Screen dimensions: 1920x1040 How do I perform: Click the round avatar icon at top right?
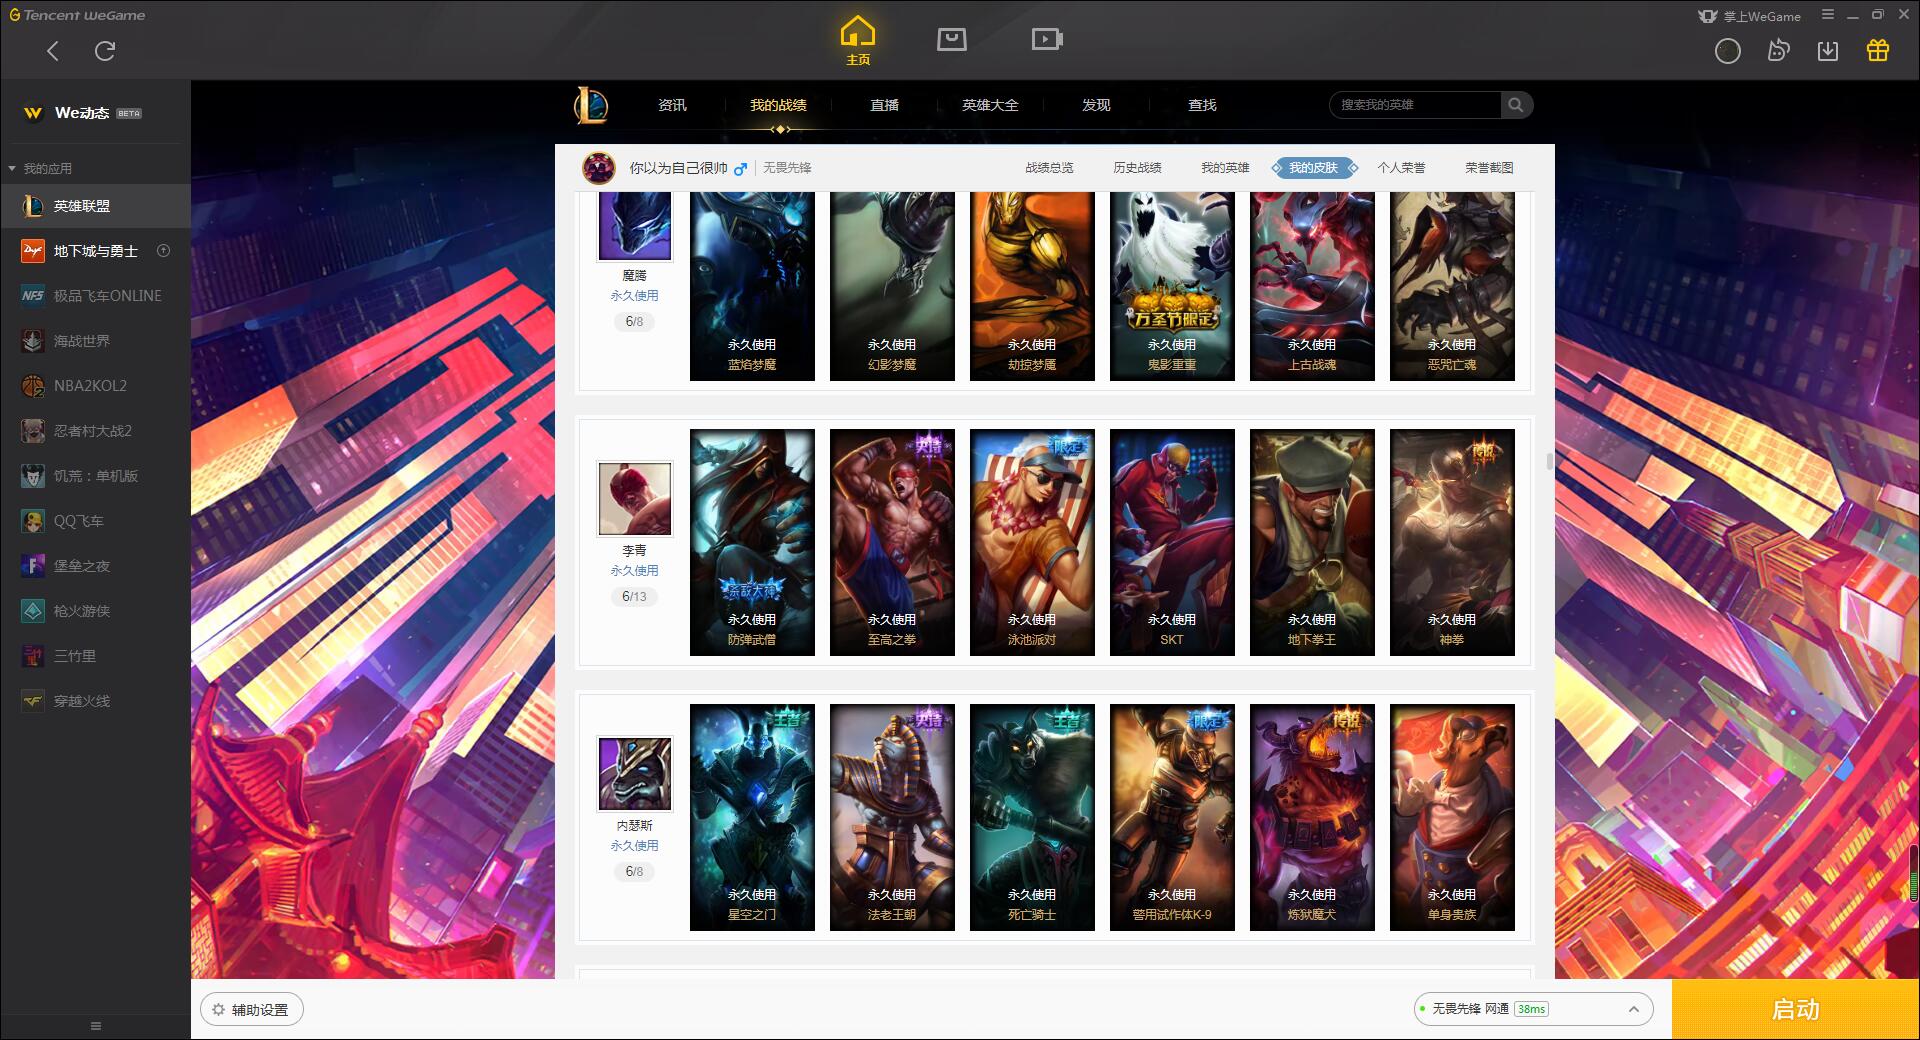[x=1728, y=51]
